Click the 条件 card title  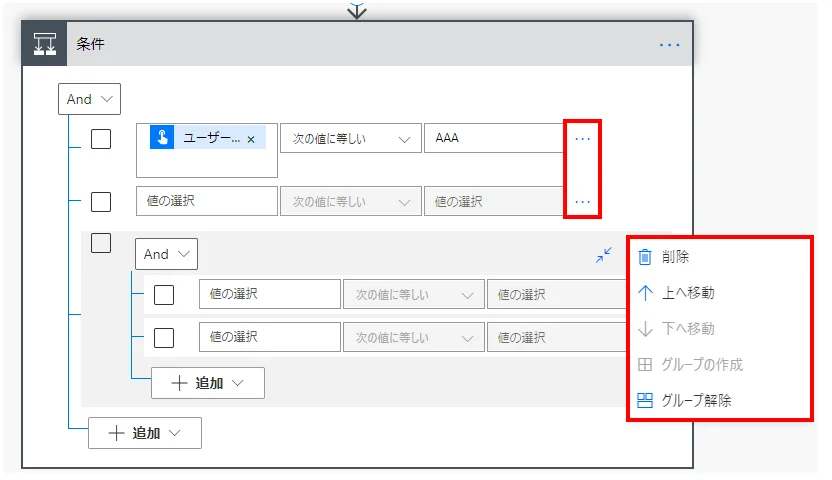[90, 44]
